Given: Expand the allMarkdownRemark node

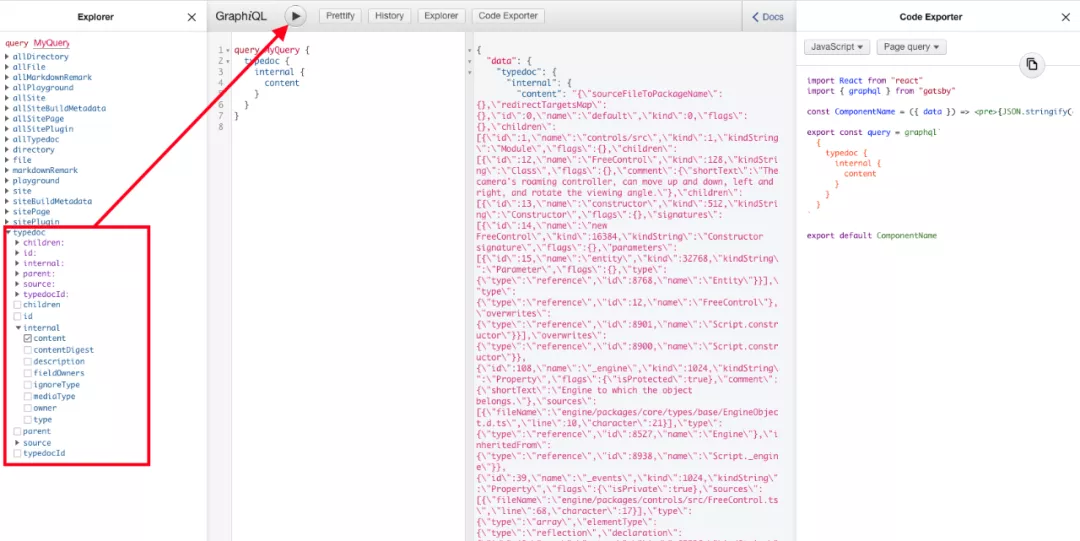Looking at the screenshot, I should pos(8,77).
